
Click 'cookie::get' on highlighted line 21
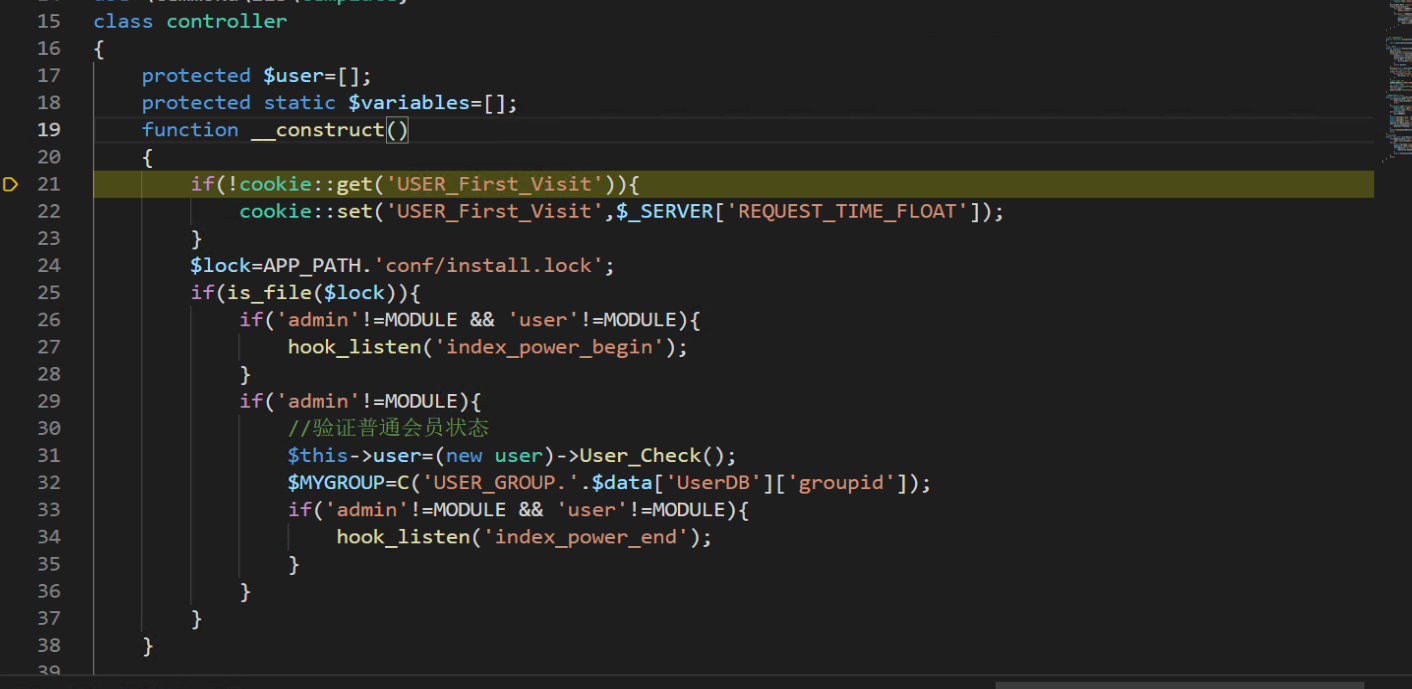click(306, 184)
